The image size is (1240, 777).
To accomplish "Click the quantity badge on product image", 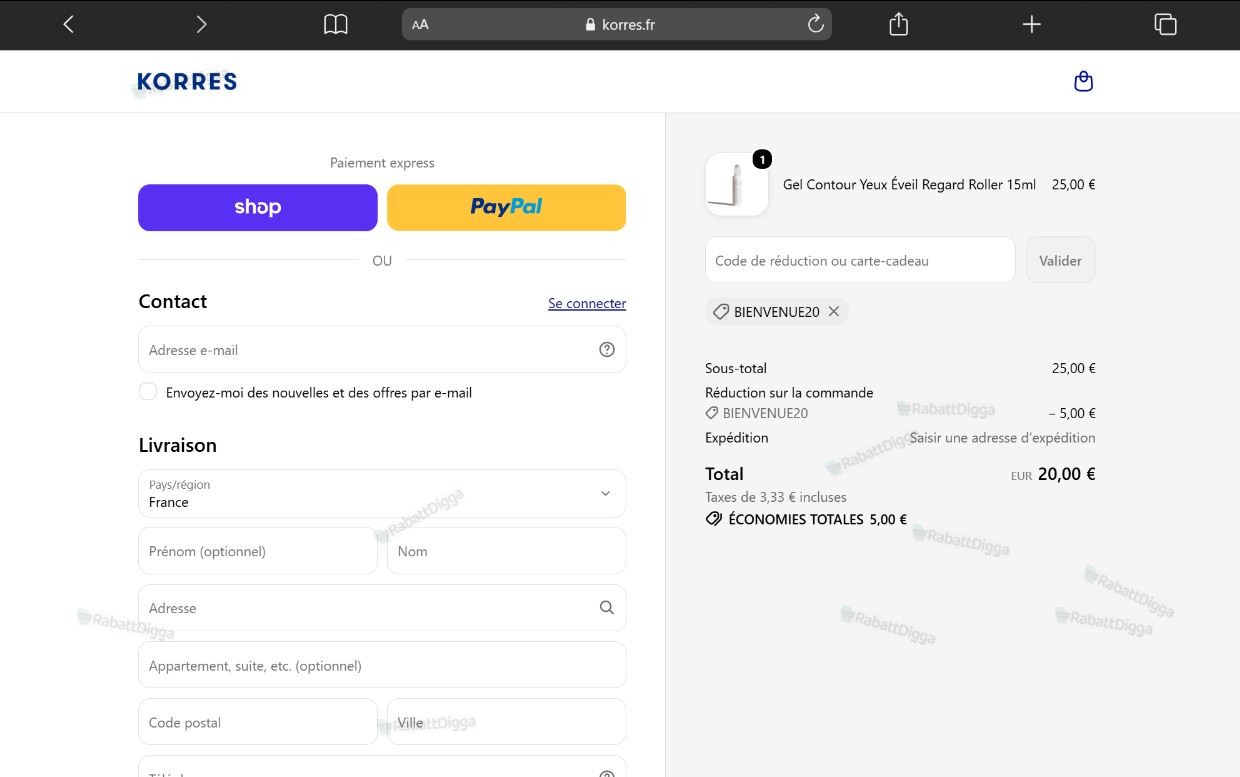I will point(762,159).
